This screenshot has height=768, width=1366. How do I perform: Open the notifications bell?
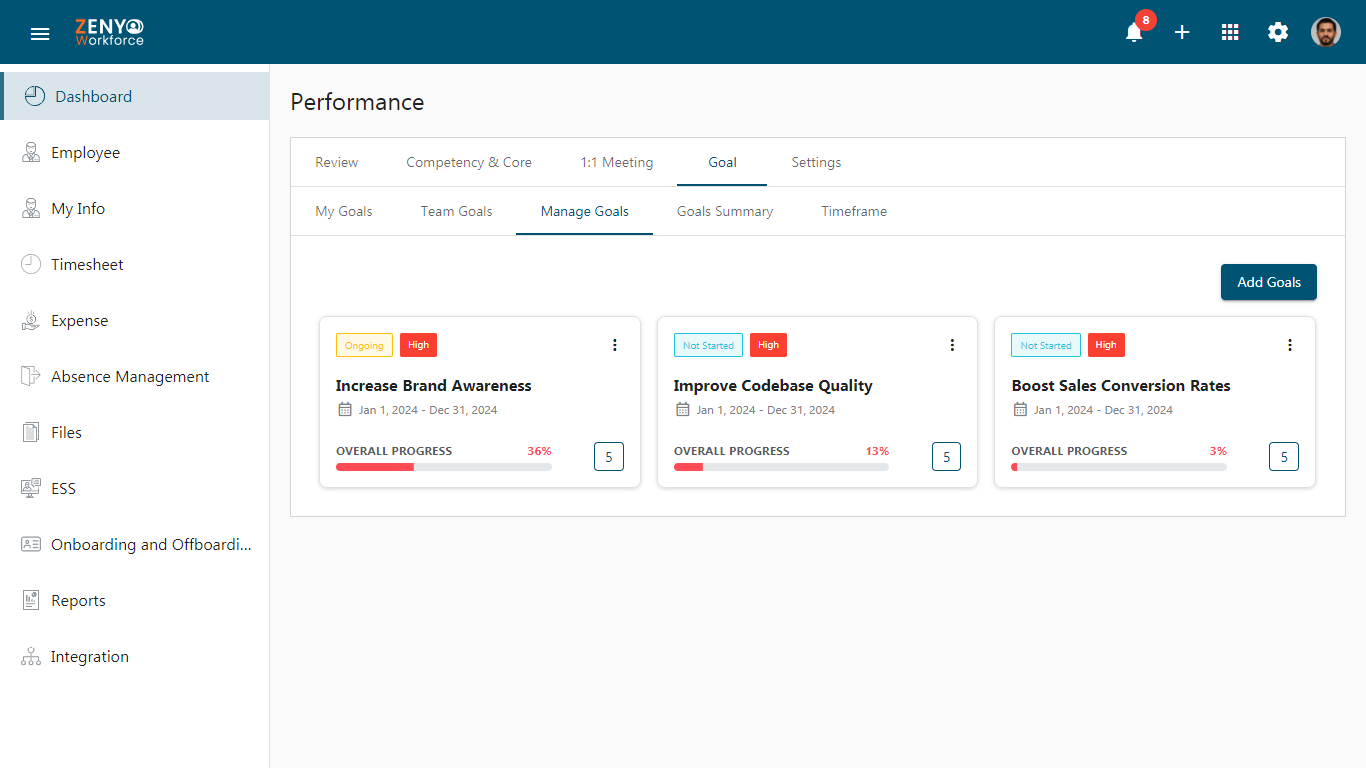1134,33
